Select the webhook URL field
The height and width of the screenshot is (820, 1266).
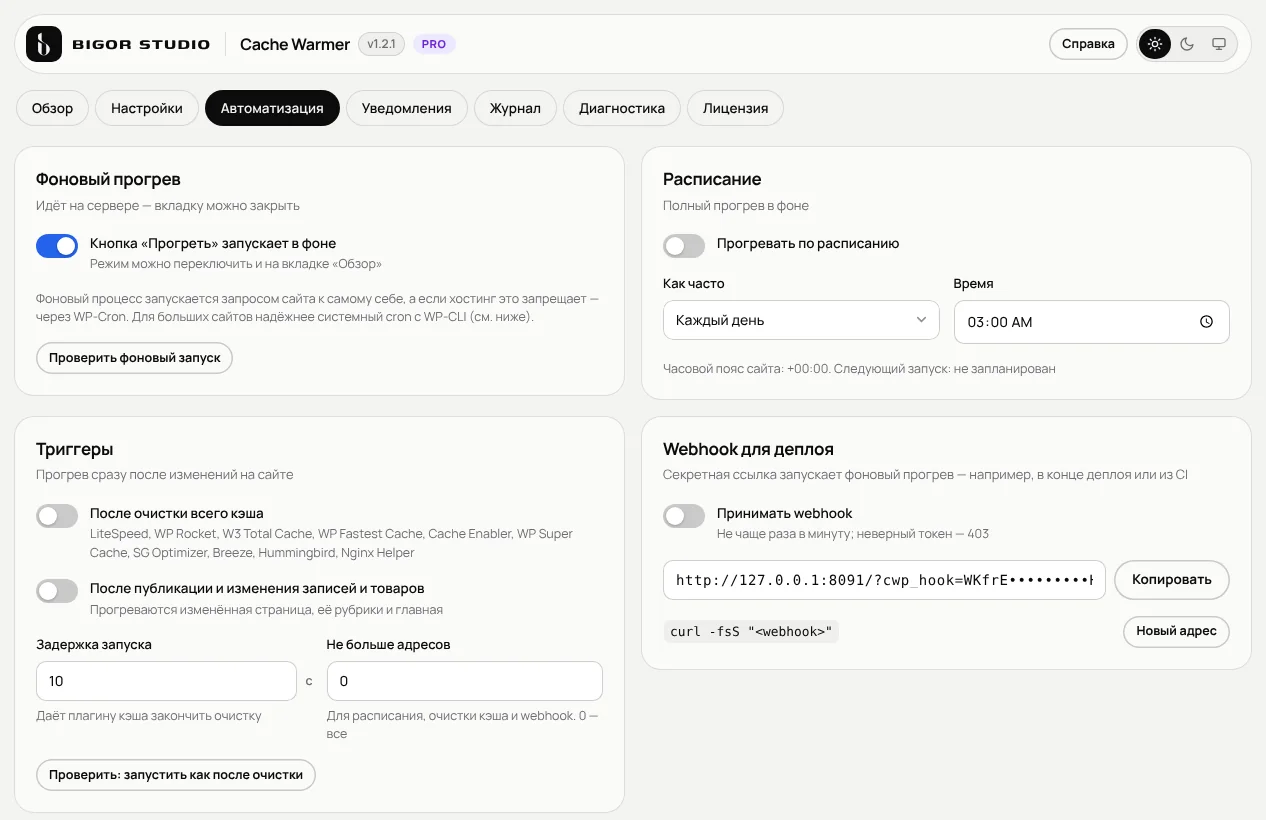[884, 580]
